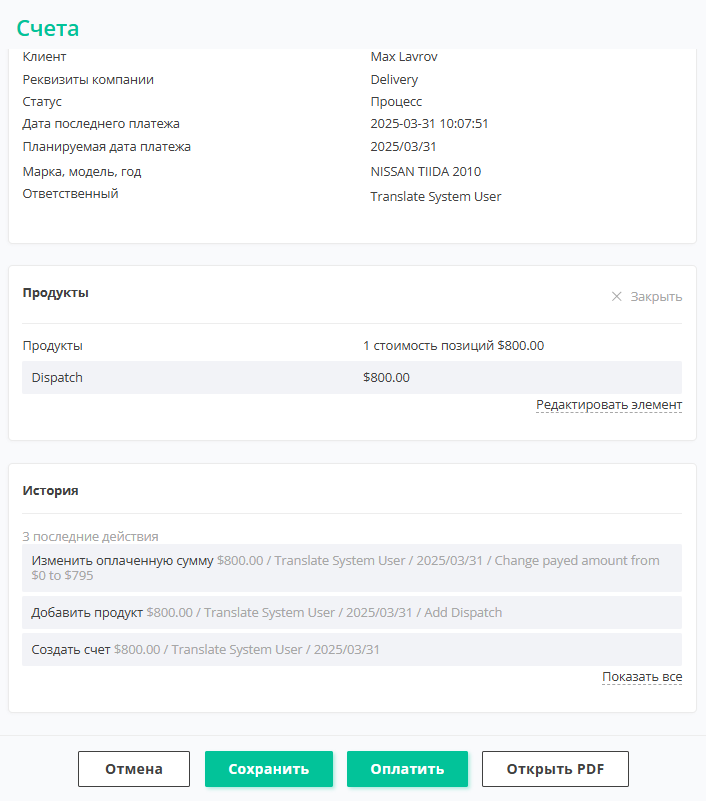Select the Добавить продукт history entry
Image resolution: width=706 pixels, height=801 pixels.
352,612
